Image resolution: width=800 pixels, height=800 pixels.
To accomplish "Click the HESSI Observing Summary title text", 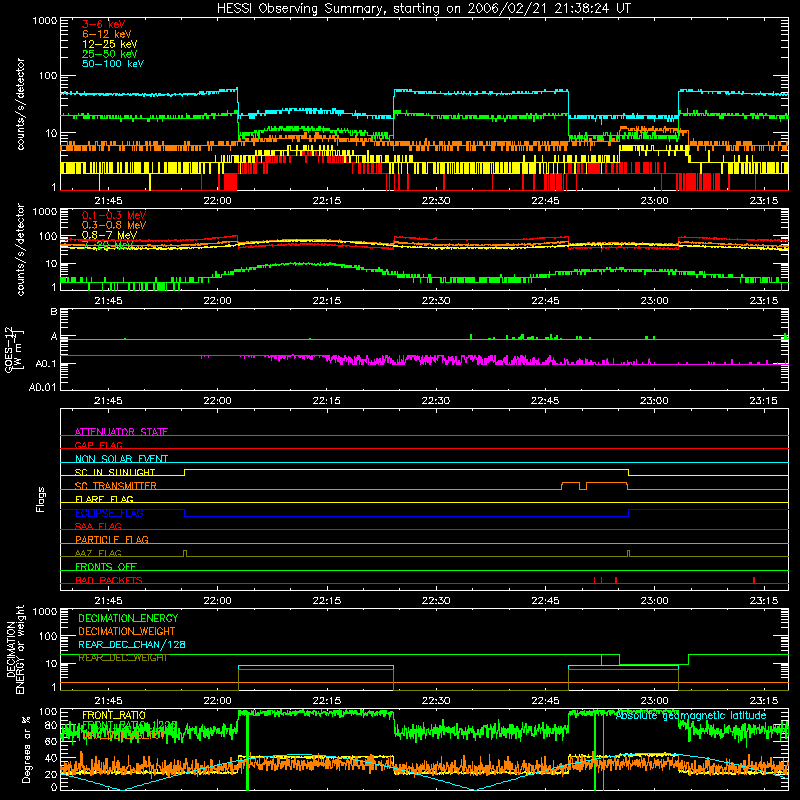I will click(x=424, y=9).
